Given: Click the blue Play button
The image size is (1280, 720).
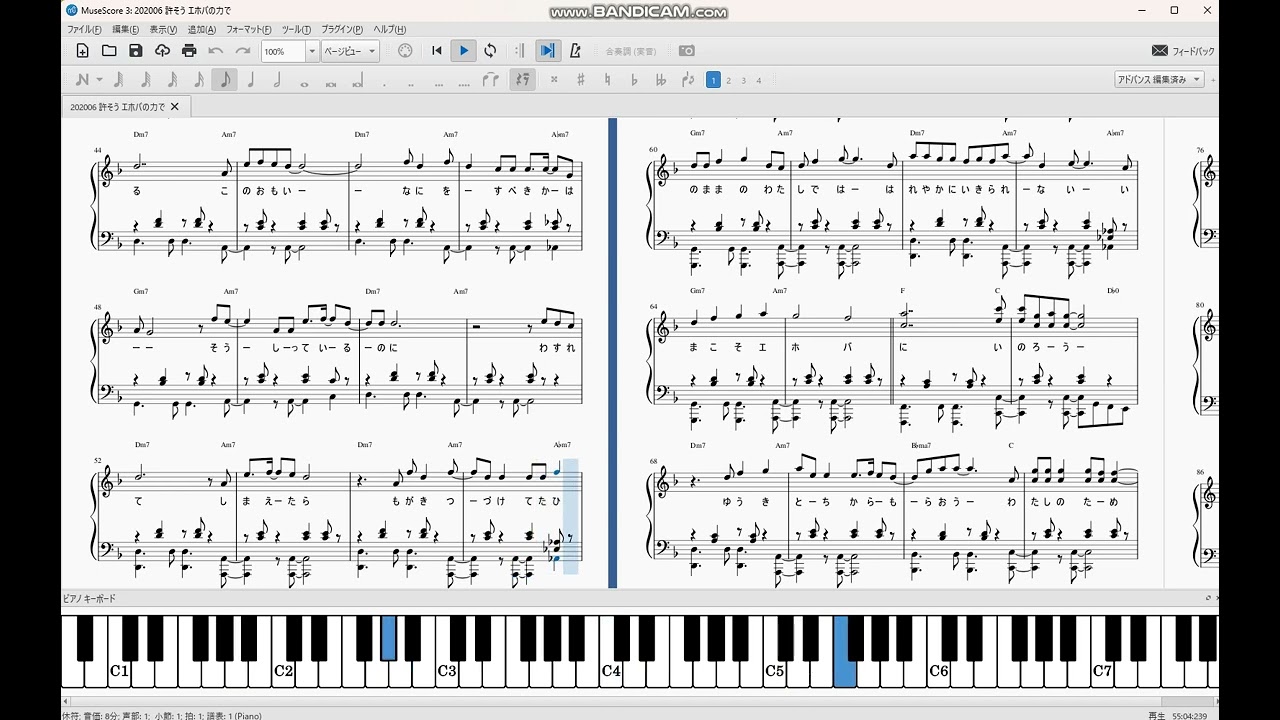Looking at the screenshot, I should click(x=463, y=51).
